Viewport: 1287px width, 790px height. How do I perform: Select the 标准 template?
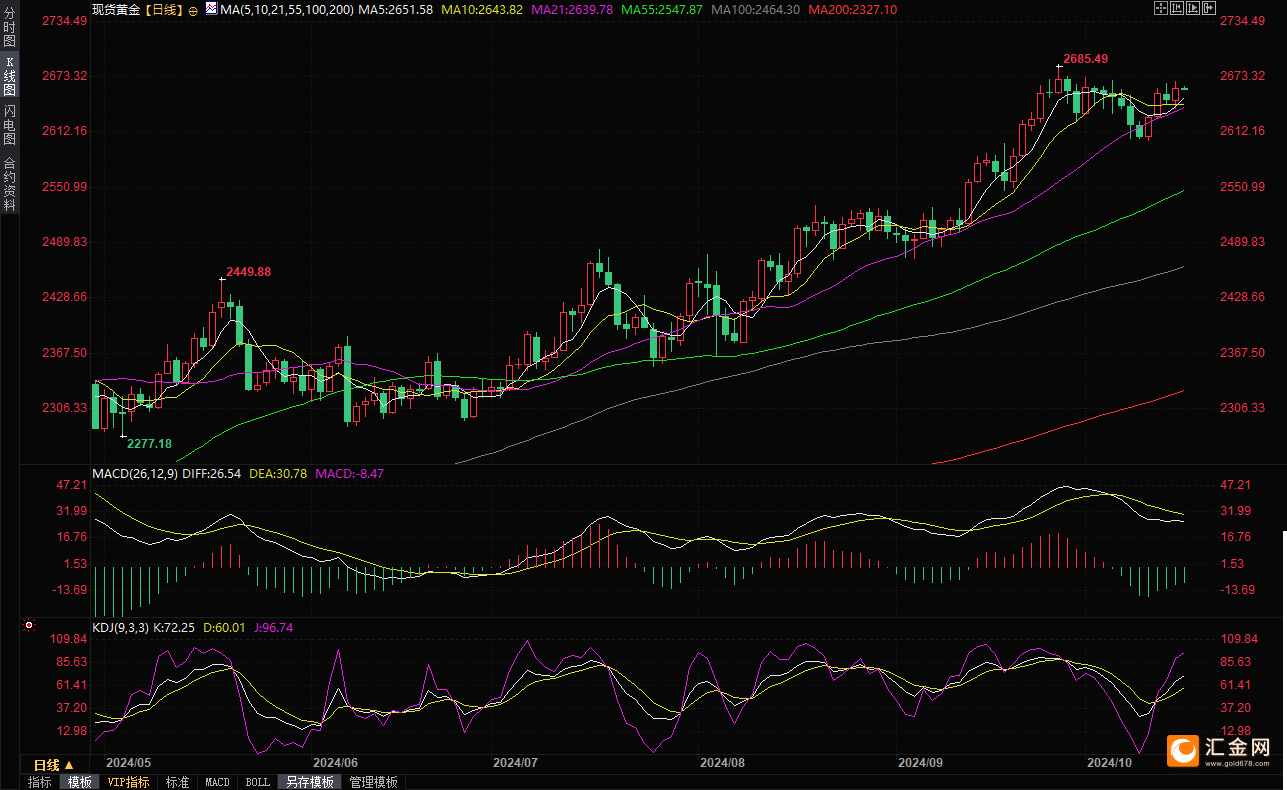pos(177,782)
